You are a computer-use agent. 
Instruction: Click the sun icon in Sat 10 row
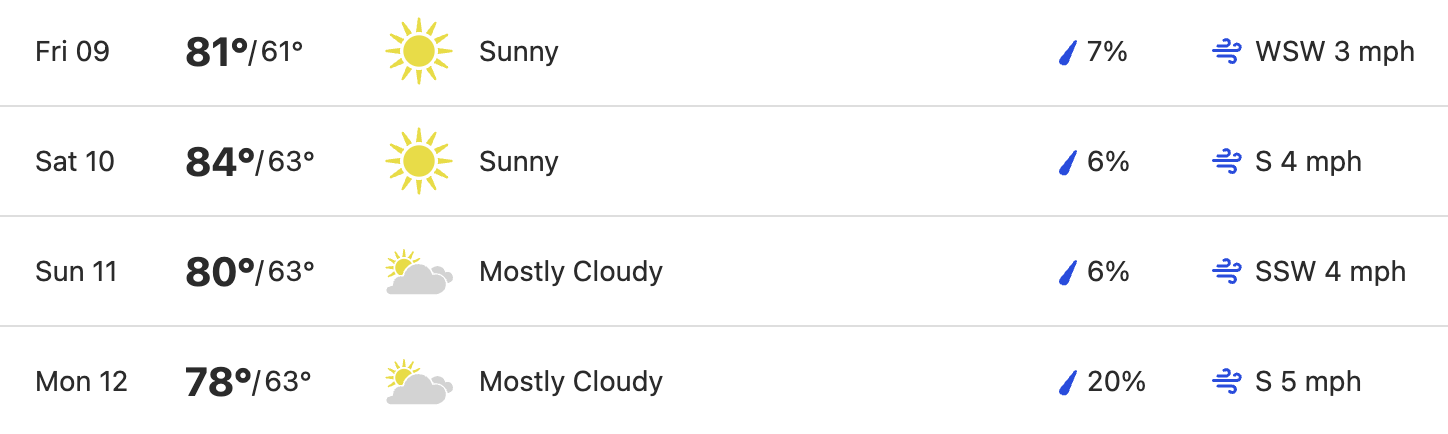(x=419, y=161)
